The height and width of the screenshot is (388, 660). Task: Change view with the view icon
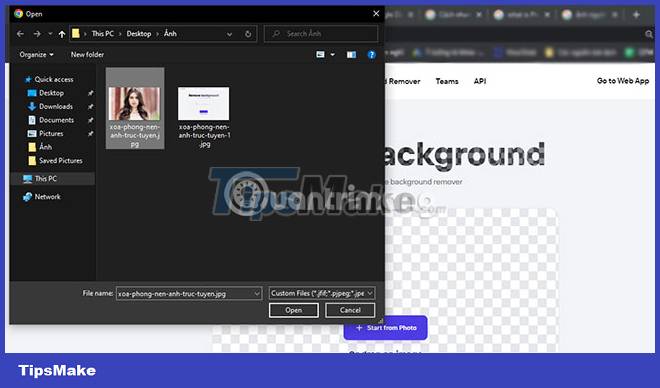[320, 55]
